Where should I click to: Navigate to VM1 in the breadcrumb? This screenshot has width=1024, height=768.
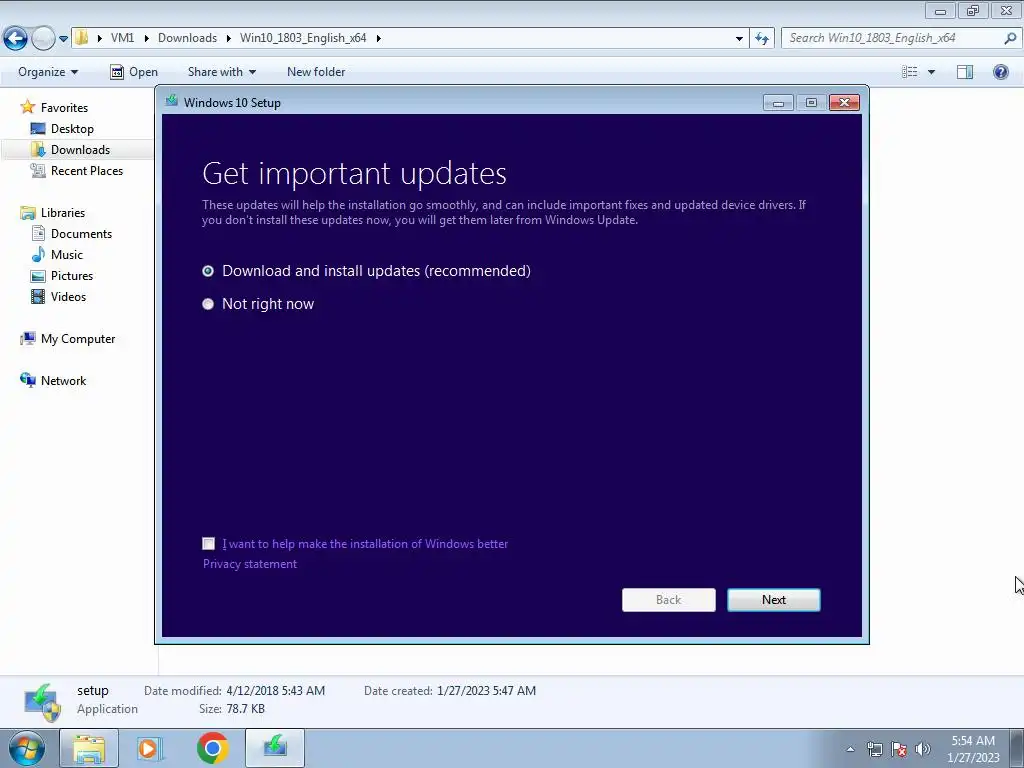tap(122, 38)
